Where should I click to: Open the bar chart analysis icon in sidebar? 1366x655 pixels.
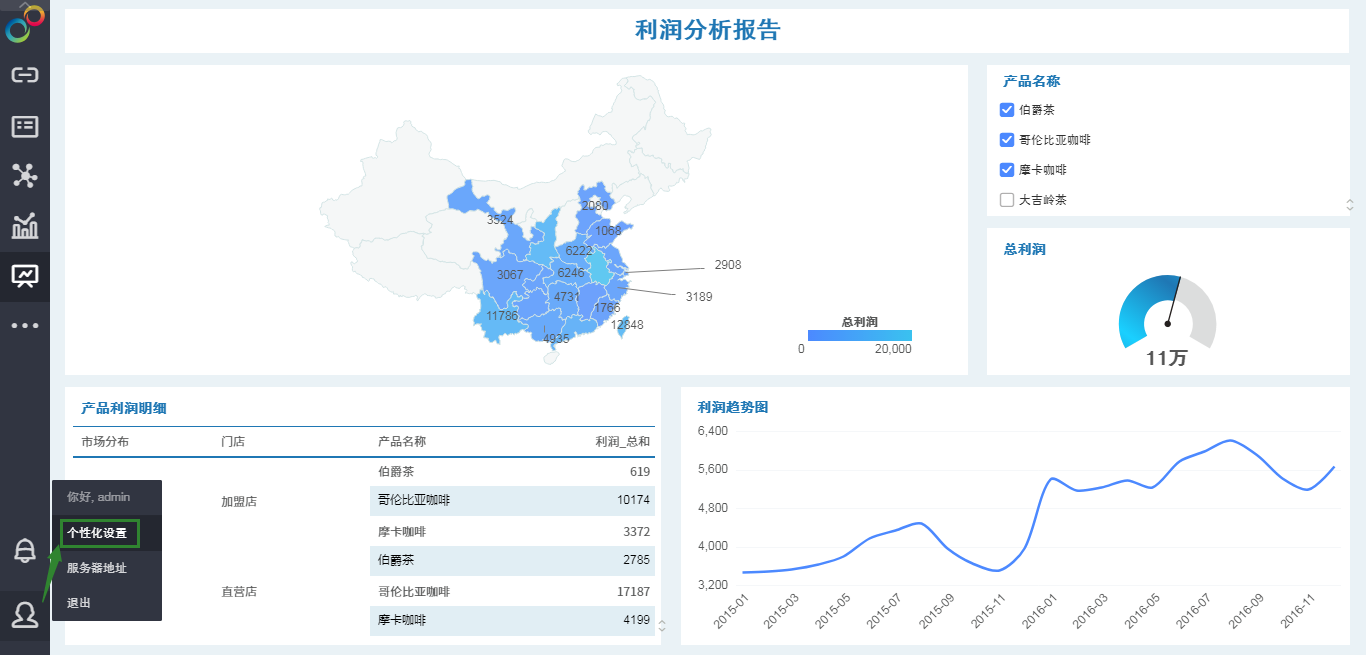click(x=25, y=225)
